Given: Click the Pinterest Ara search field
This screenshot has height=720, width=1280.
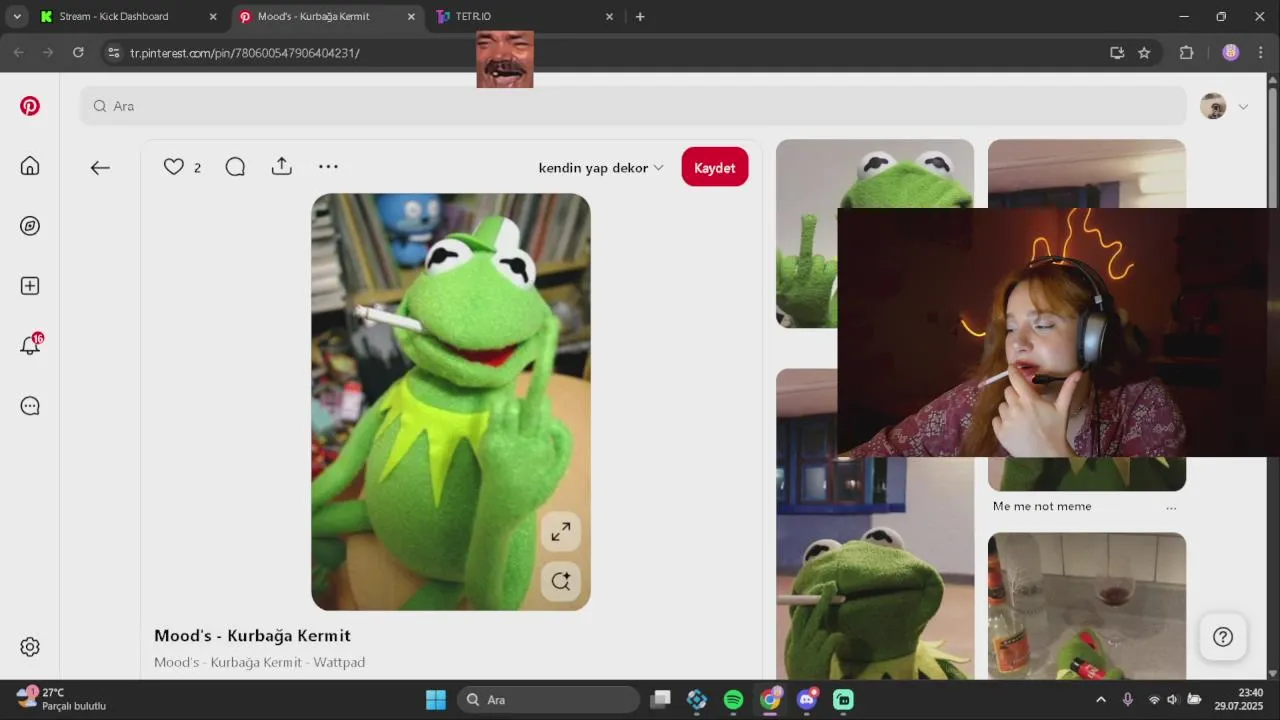Looking at the screenshot, I should [x=633, y=106].
